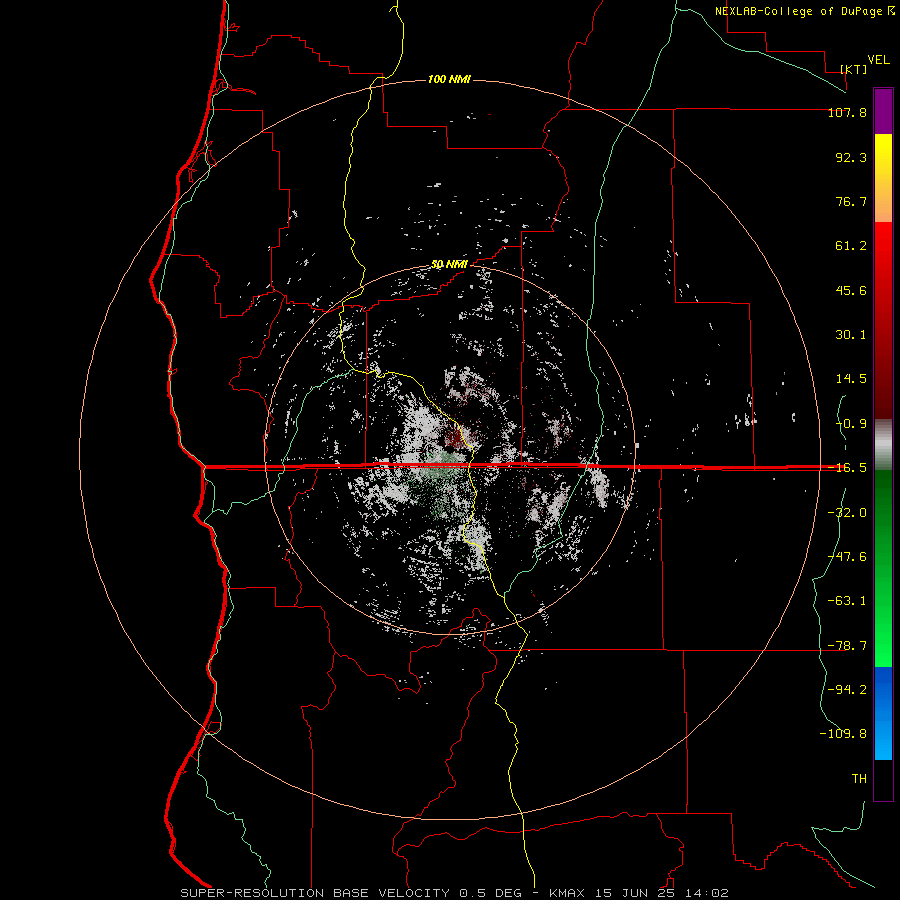
Task: Click the KMAX 15 JUN 25 14:02 timestamp
Action: click(639, 893)
